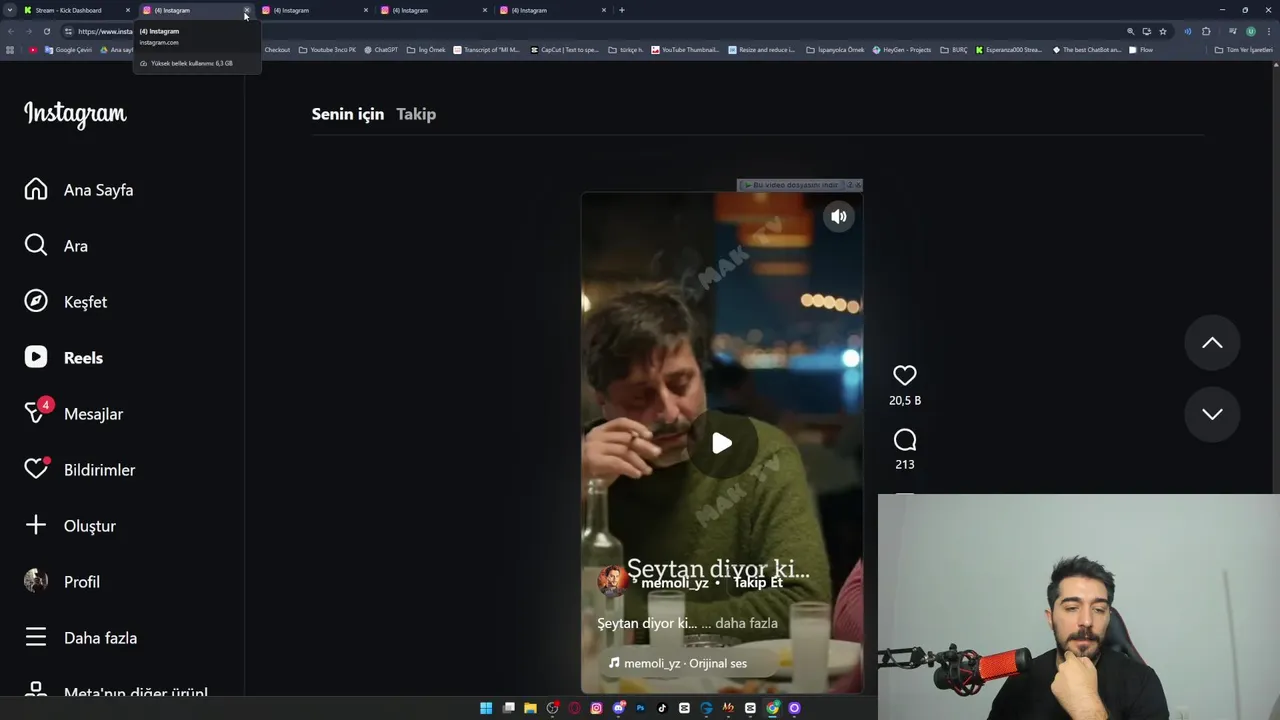Open Instagram app in taskbar
Screen dimensions: 1280x720
(596, 708)
